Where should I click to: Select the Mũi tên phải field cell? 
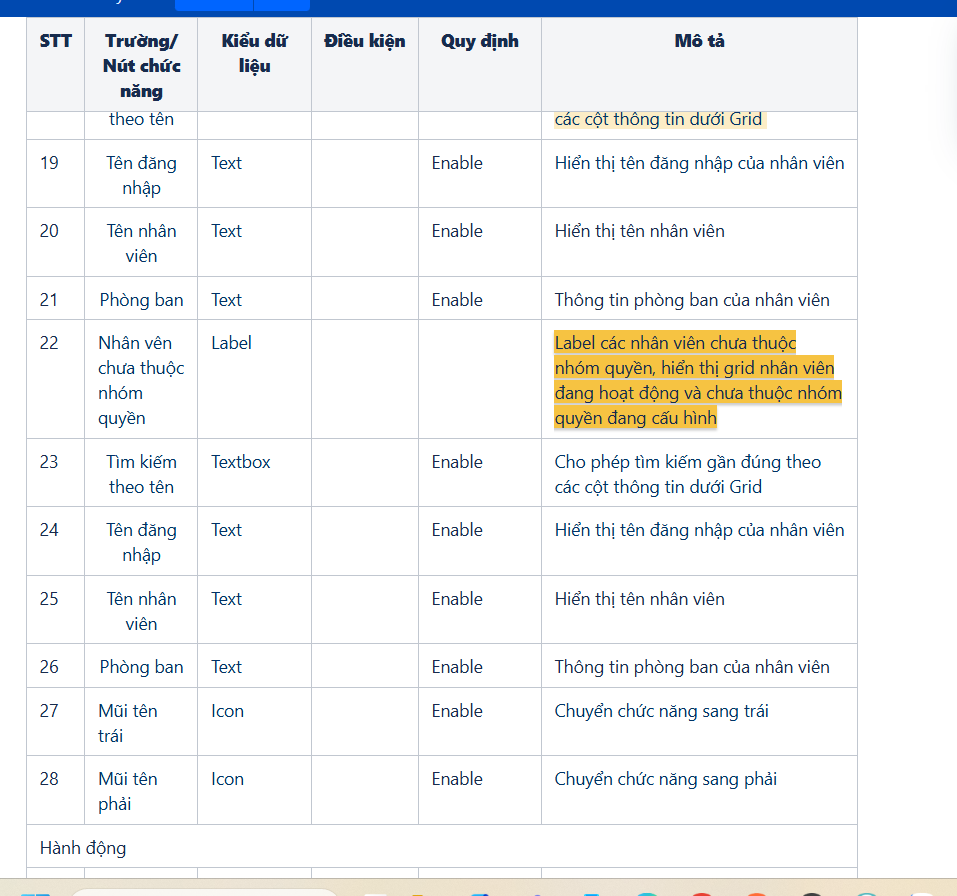click(x=128, y=791)
